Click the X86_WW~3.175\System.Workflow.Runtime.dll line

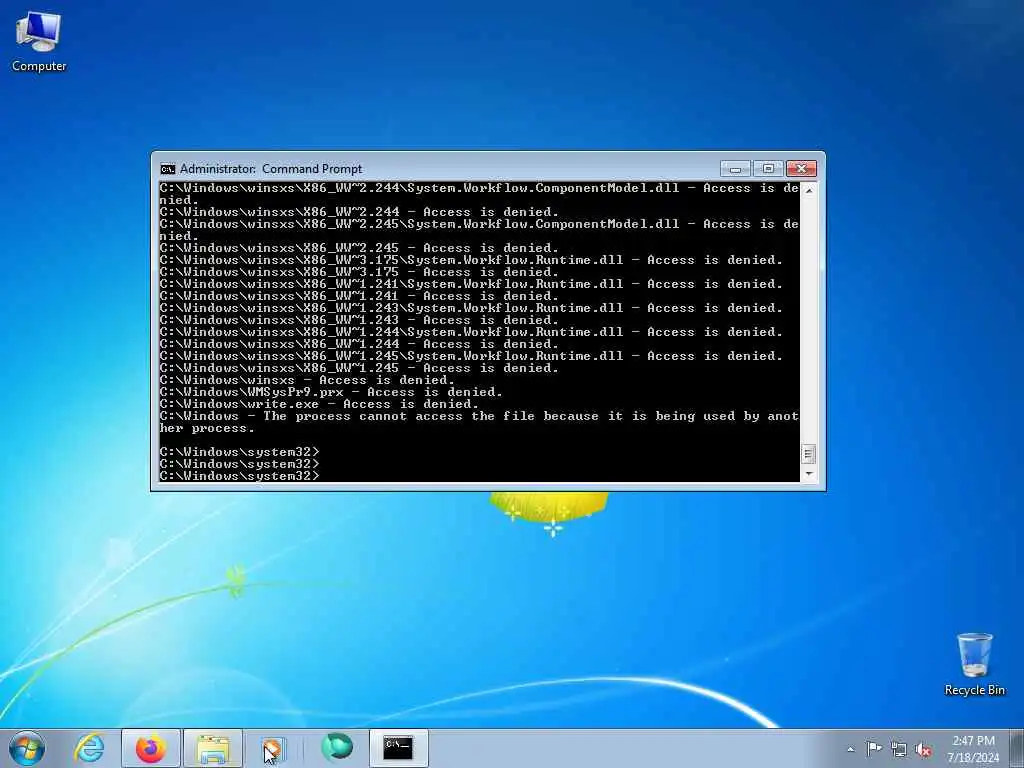tap(471, 260)
